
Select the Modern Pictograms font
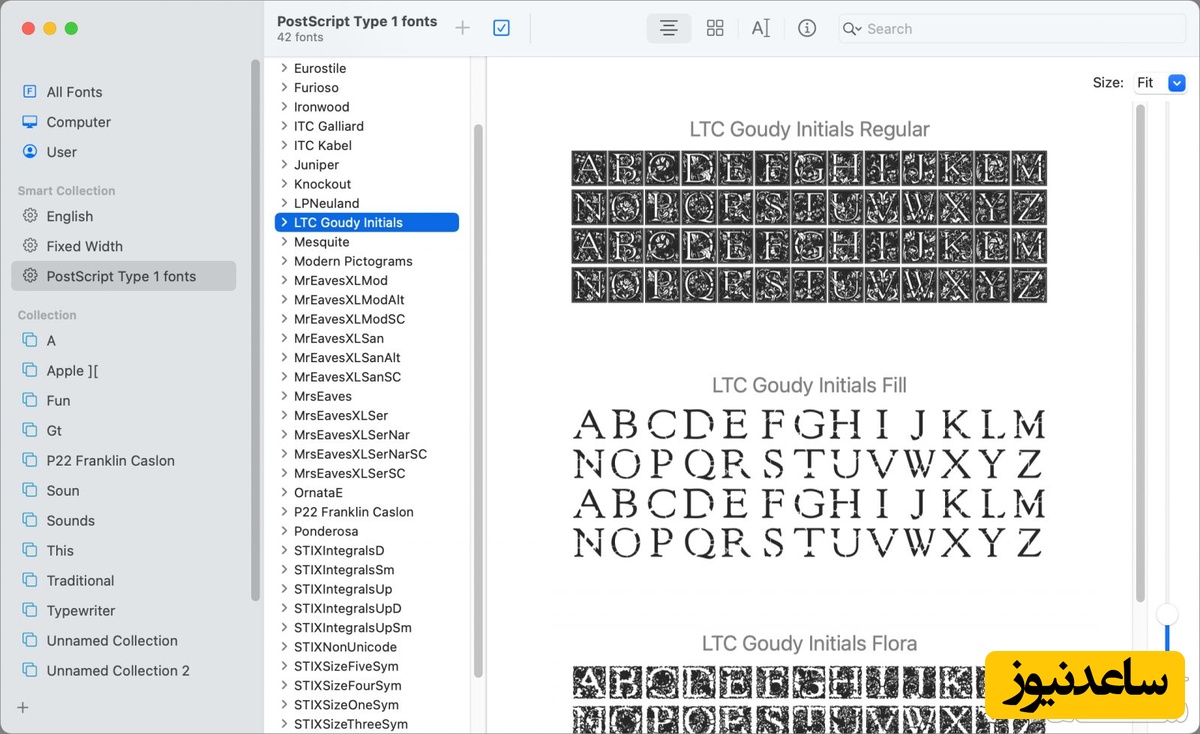[352, 261]
